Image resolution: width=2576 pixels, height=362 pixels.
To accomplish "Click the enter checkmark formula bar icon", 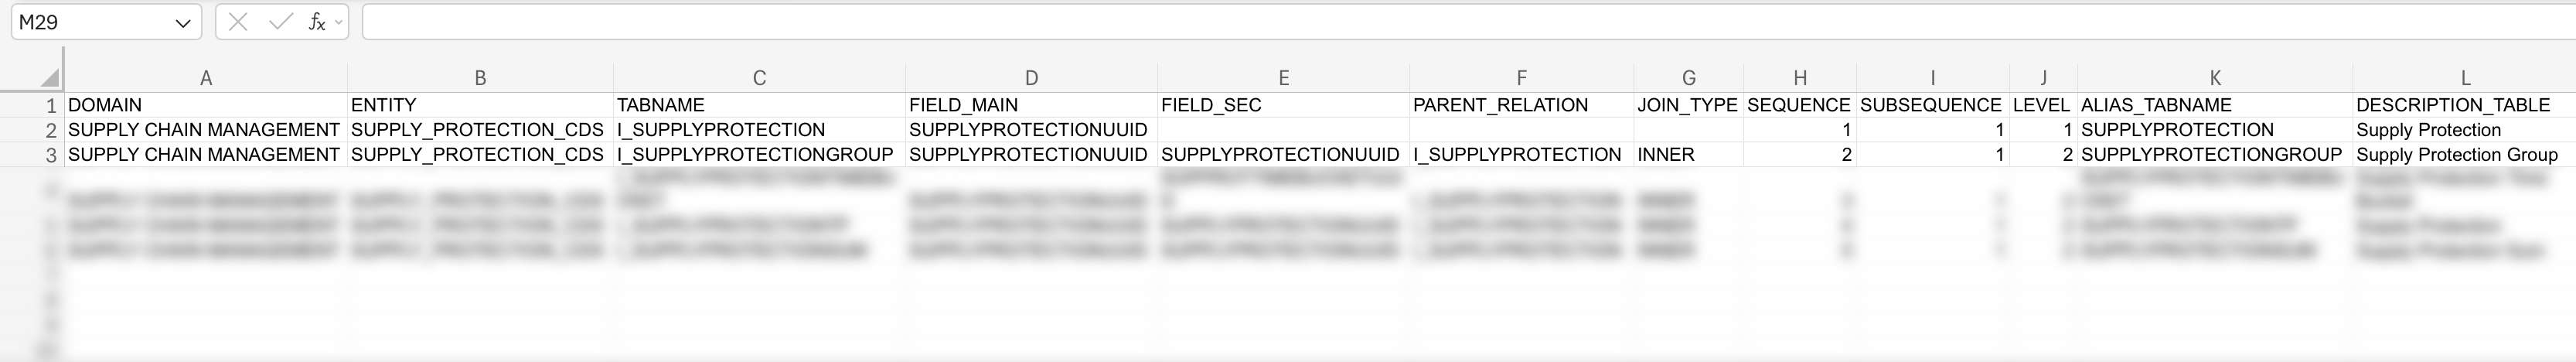I will pyautogui.click(x=281, y=22).
